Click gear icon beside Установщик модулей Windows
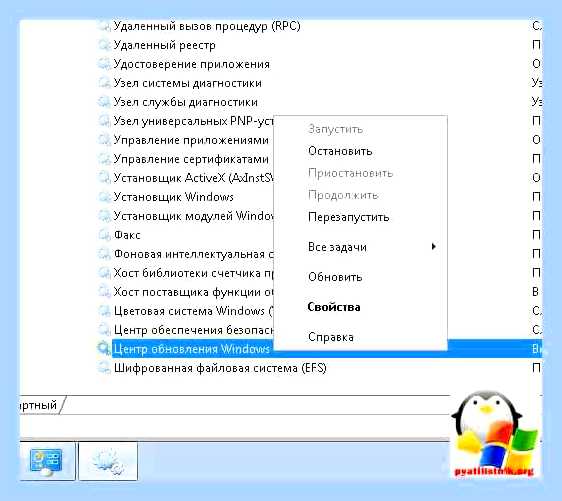The image size is (562, 501). (x=104, y=216)
